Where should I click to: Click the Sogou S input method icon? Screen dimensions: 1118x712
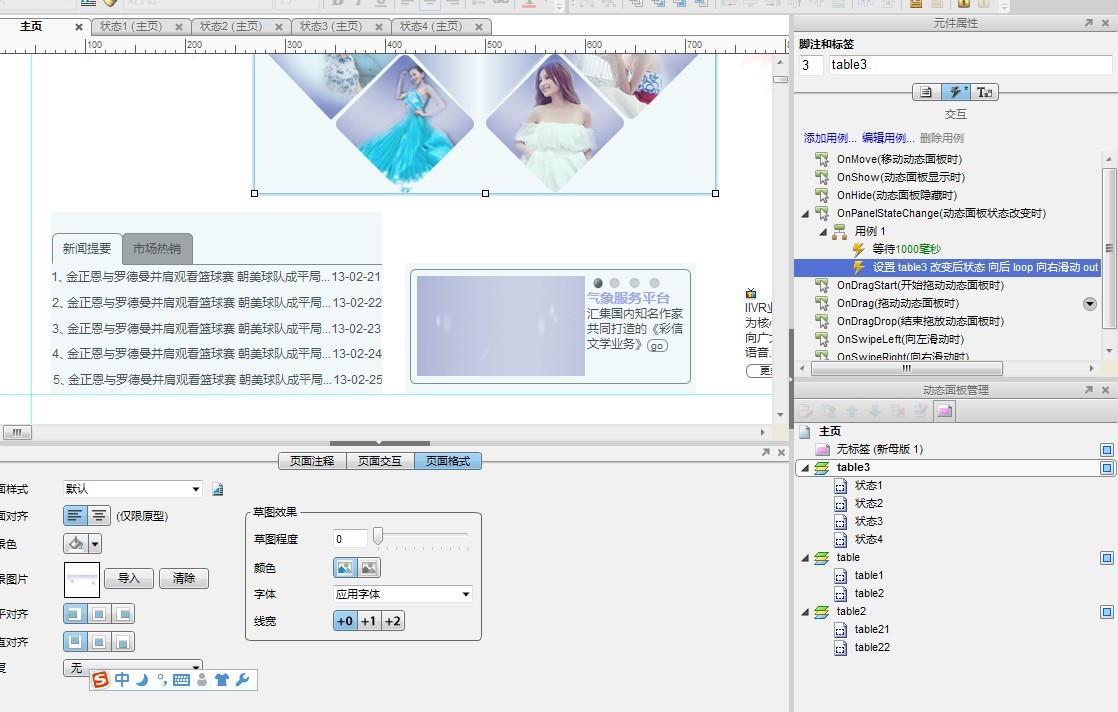101,680
